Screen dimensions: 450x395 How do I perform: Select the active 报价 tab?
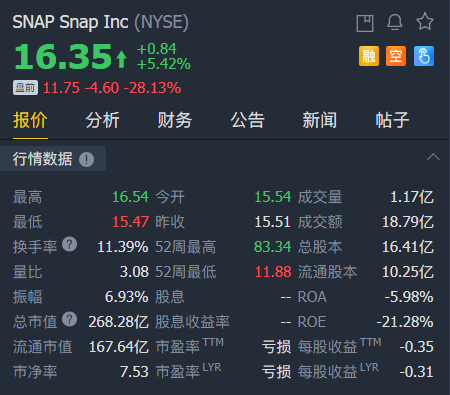click(x=30, y=120)
